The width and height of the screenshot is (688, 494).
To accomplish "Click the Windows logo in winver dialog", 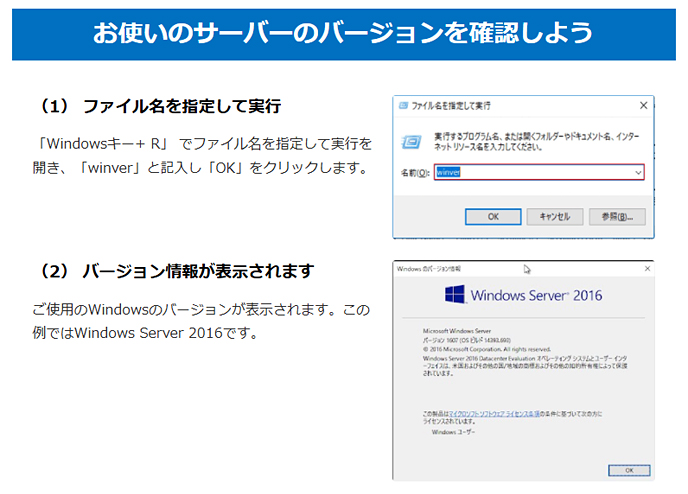I will (x=455, y=296).
